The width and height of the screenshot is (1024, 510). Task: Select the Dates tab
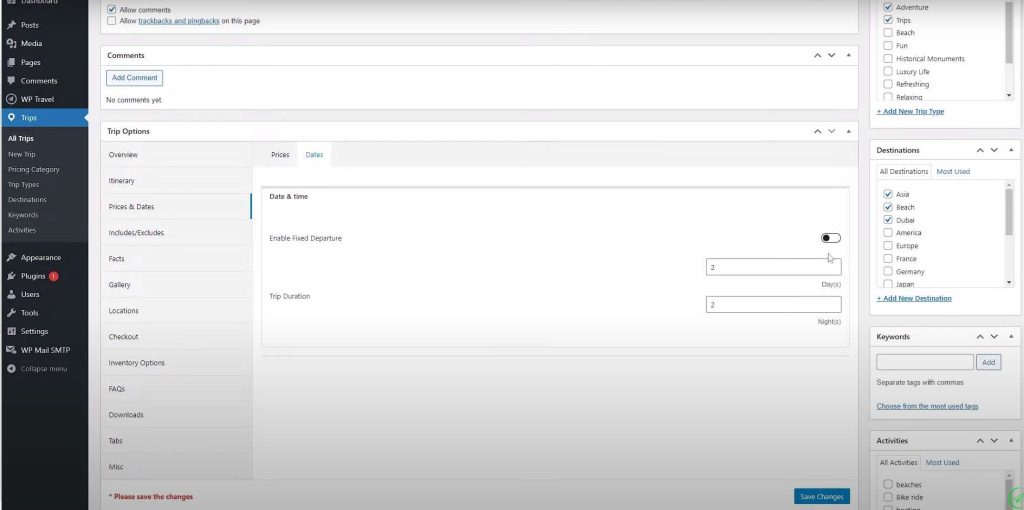(314, 155)
